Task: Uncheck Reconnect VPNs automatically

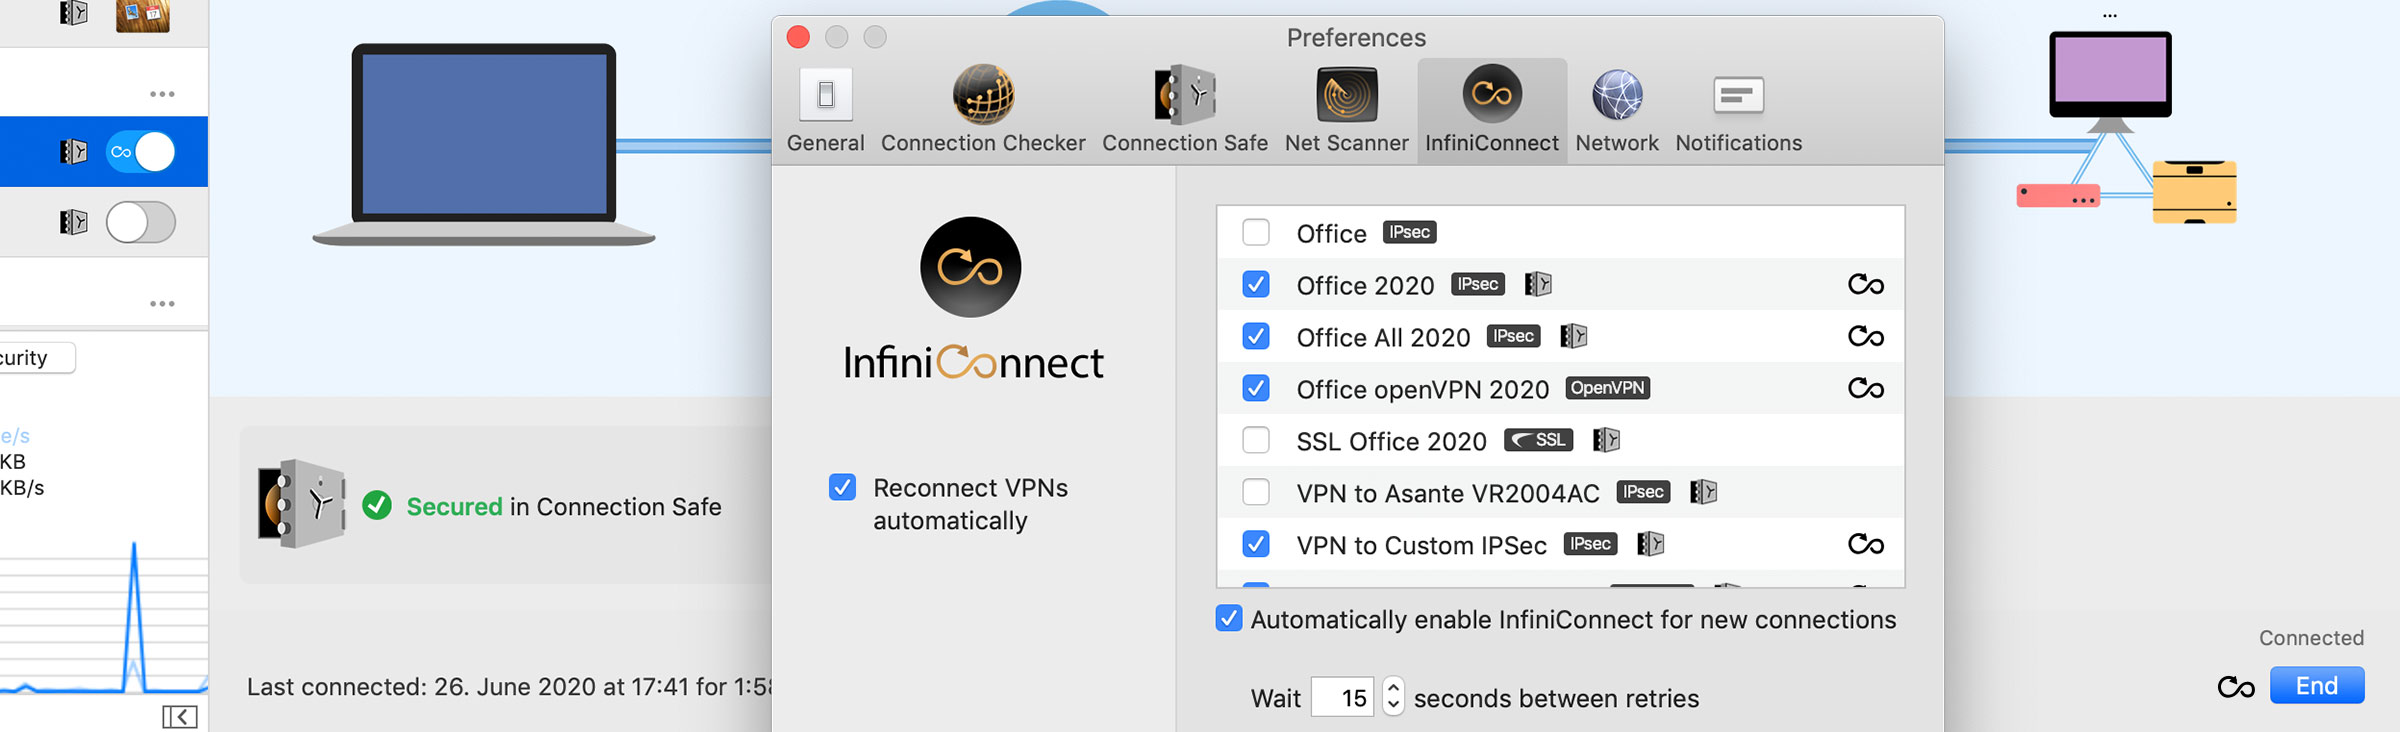Action: click(842, 487)
